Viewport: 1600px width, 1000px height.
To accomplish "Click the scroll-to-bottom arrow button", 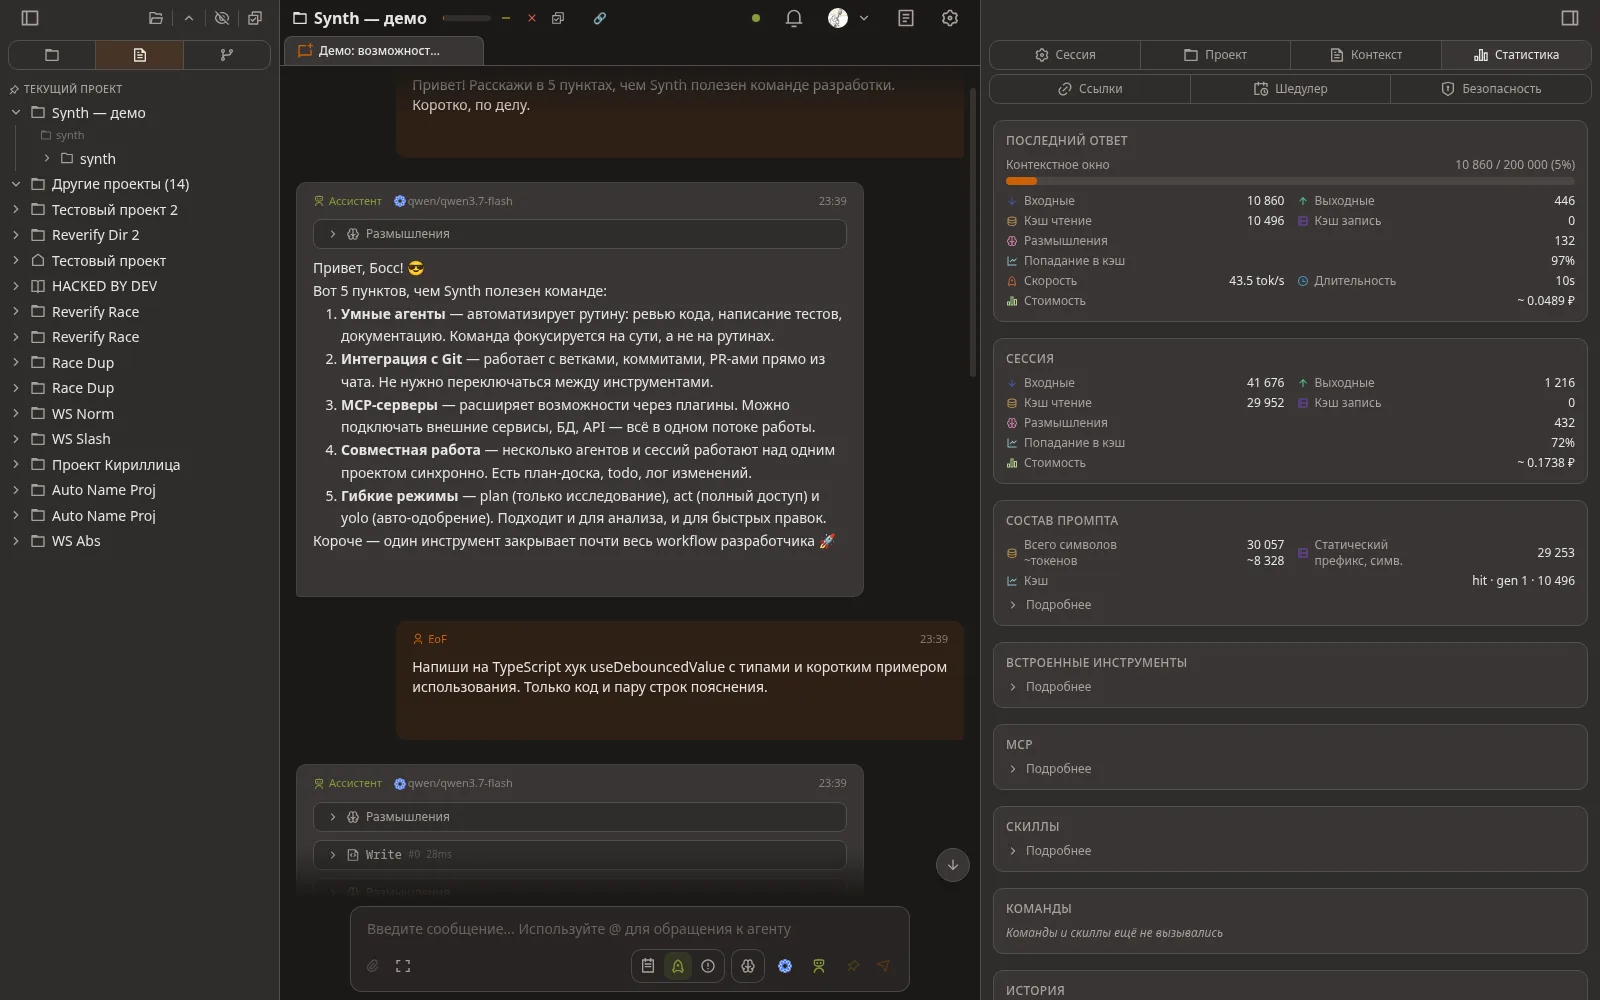I will click(x=953, y=865).
